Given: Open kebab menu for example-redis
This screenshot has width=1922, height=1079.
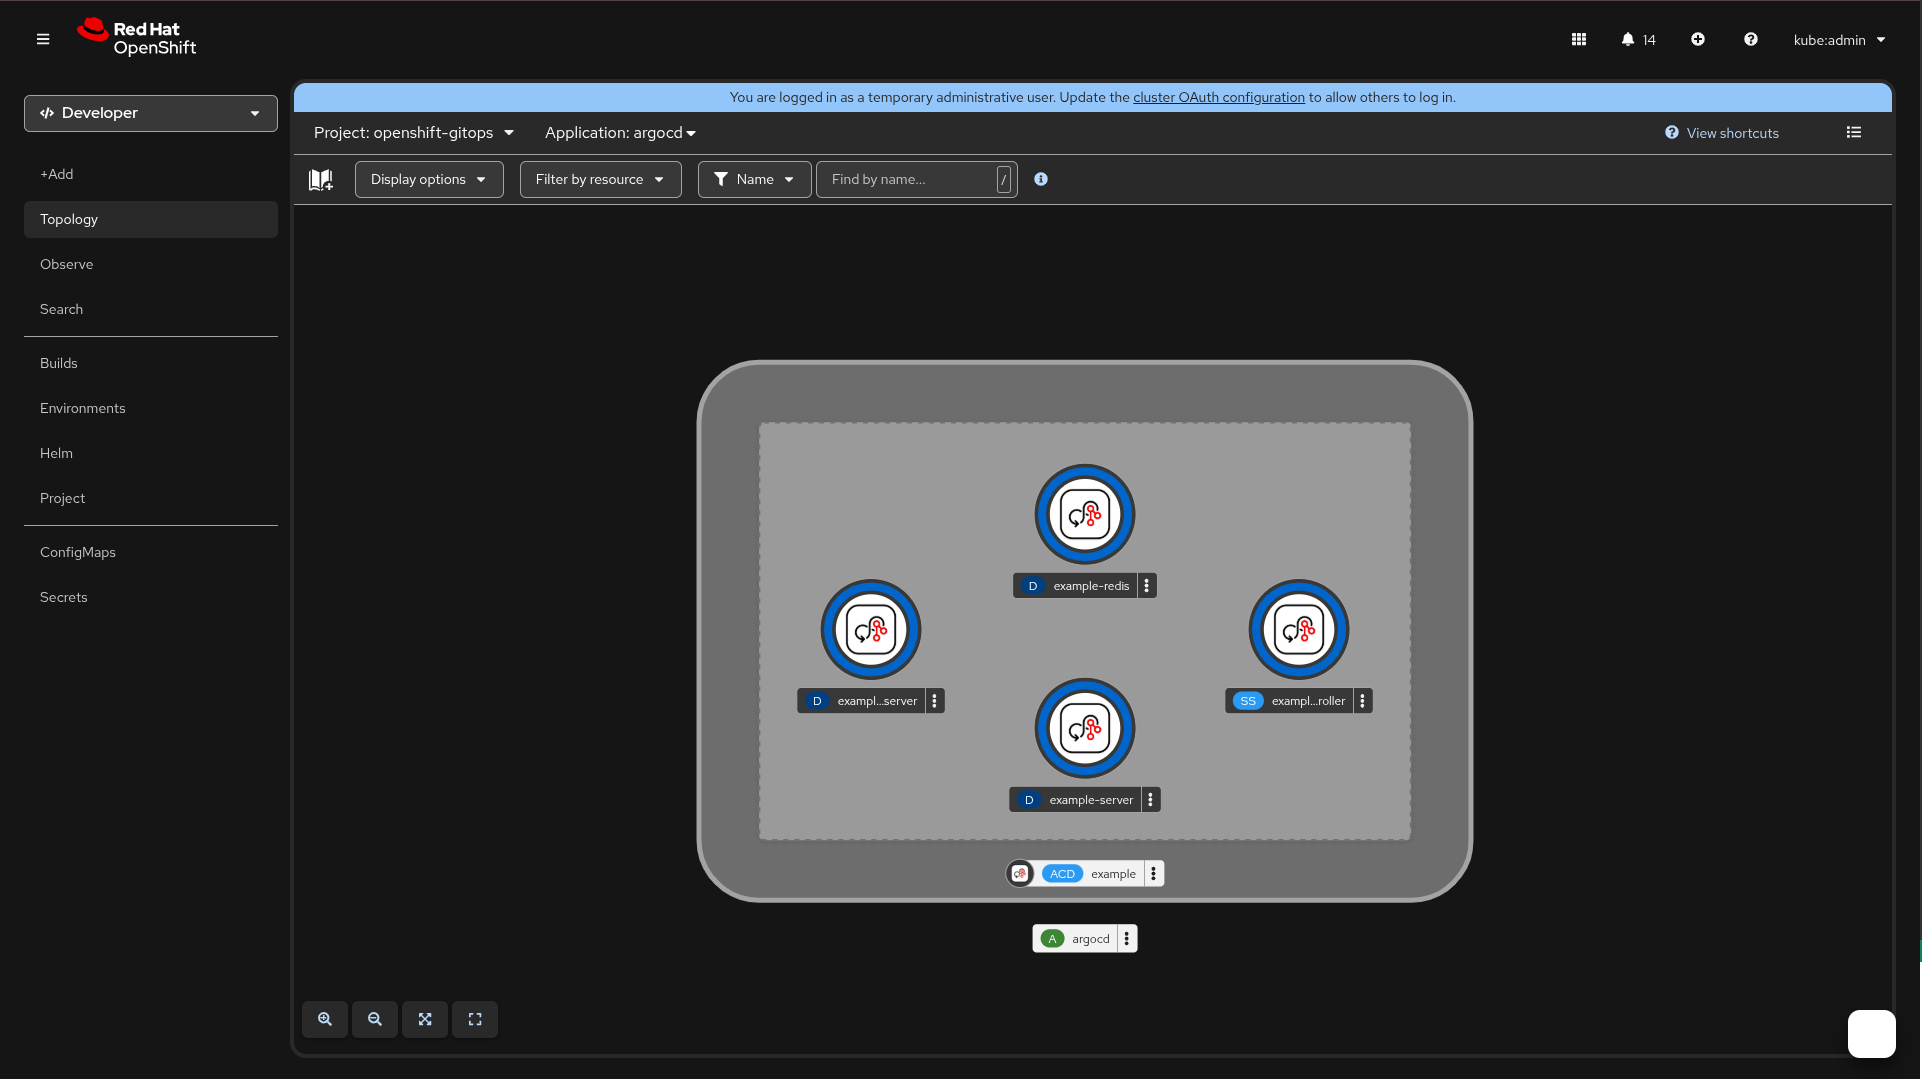Looking at the screenshot, I should pyautogui.click(x=1147, y=586).
